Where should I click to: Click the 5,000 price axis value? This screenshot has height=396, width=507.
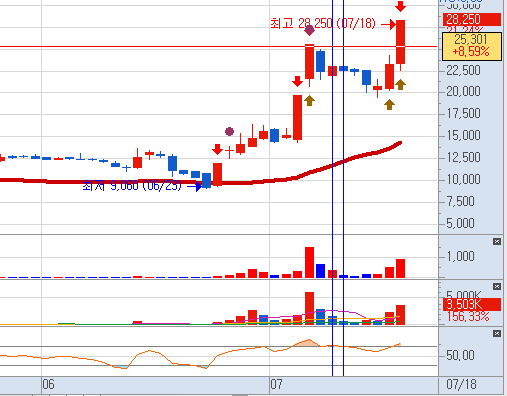tap(460, 223)
